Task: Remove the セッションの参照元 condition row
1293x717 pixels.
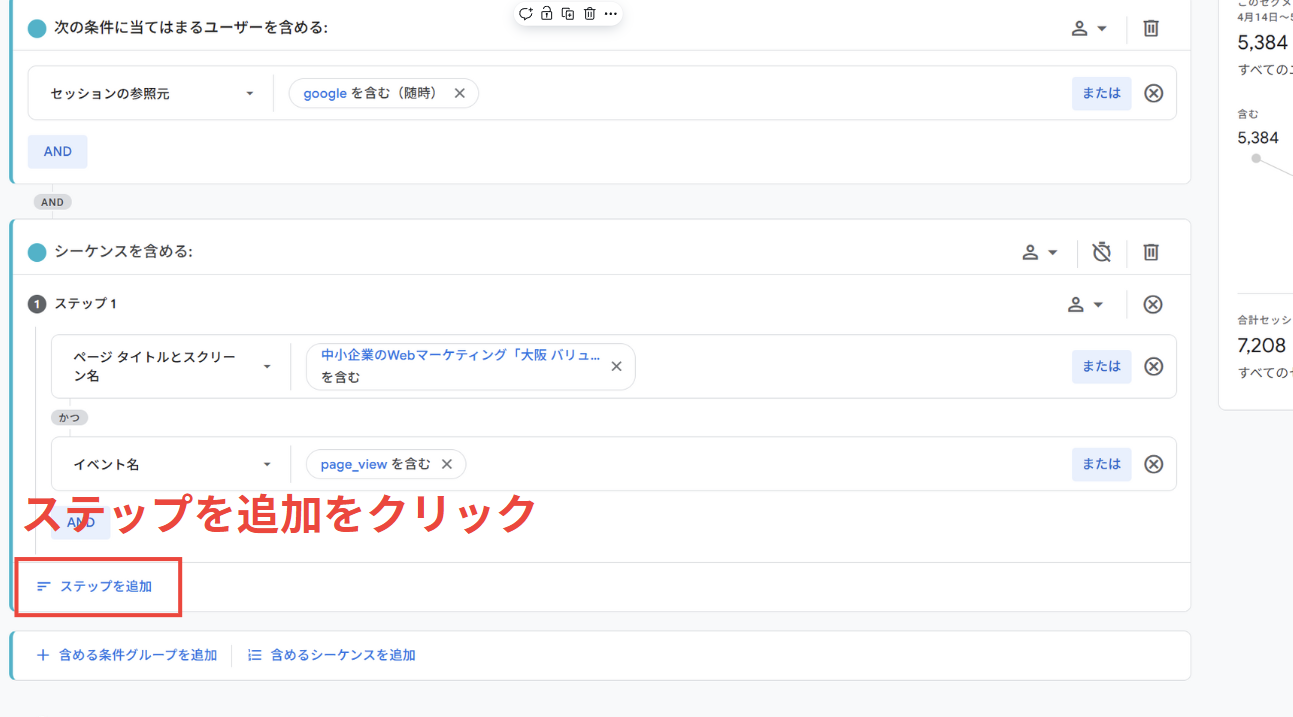Action: point(1154,93)
